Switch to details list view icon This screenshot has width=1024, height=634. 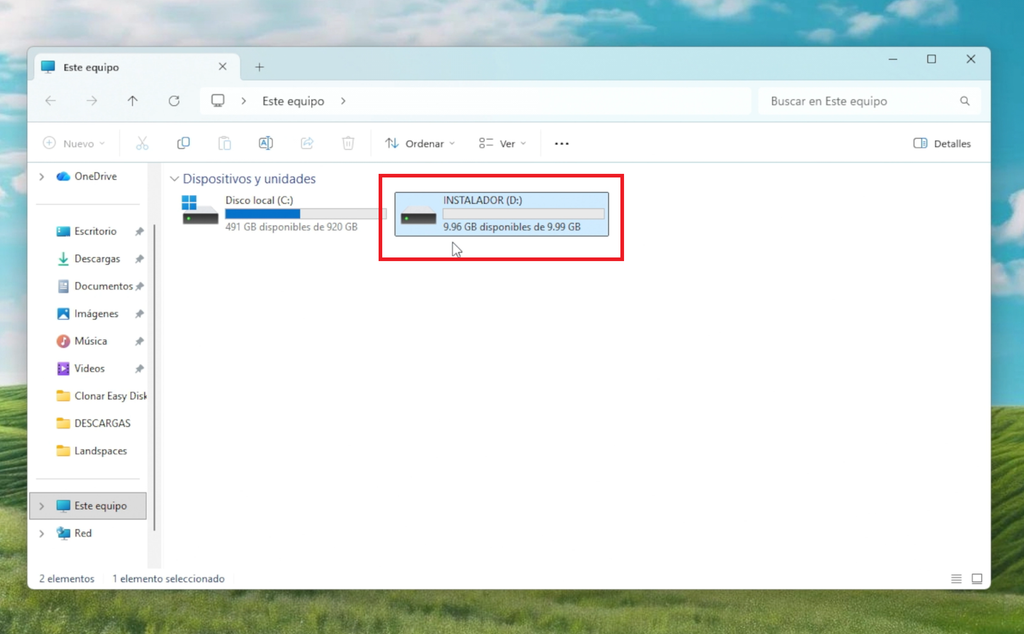(x=956, y=579)
